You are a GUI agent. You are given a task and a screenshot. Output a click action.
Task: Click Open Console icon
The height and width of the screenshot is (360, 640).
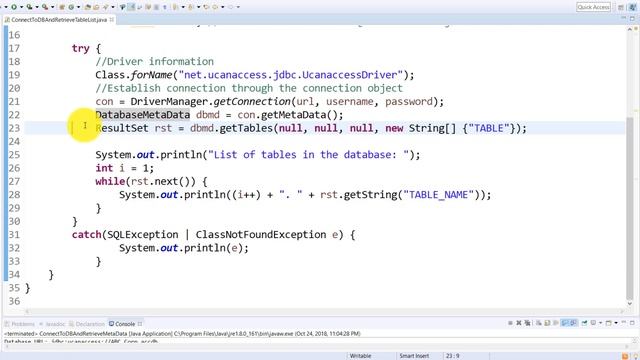[608, 323]
